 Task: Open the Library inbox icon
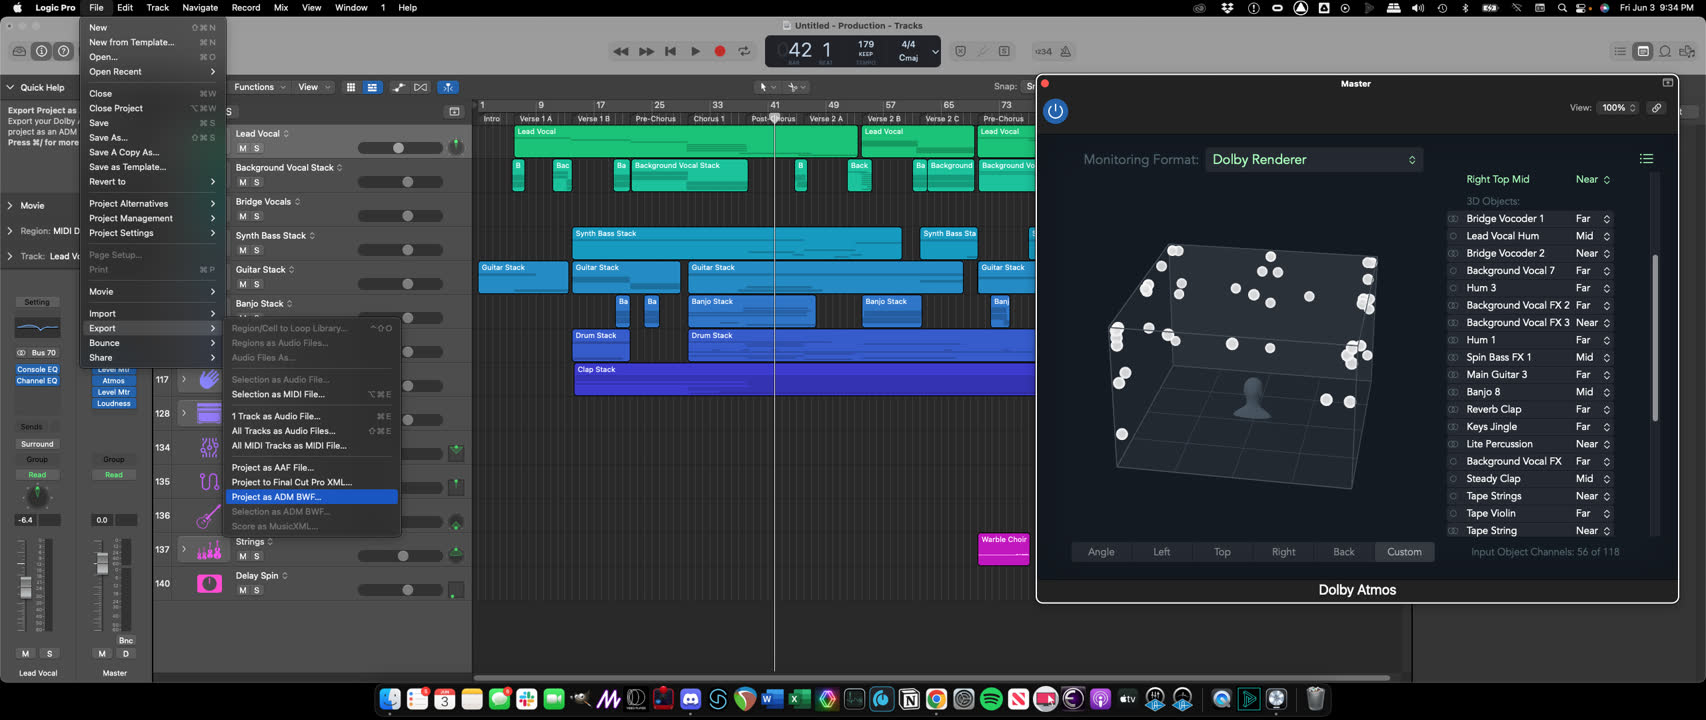point(19,51)
